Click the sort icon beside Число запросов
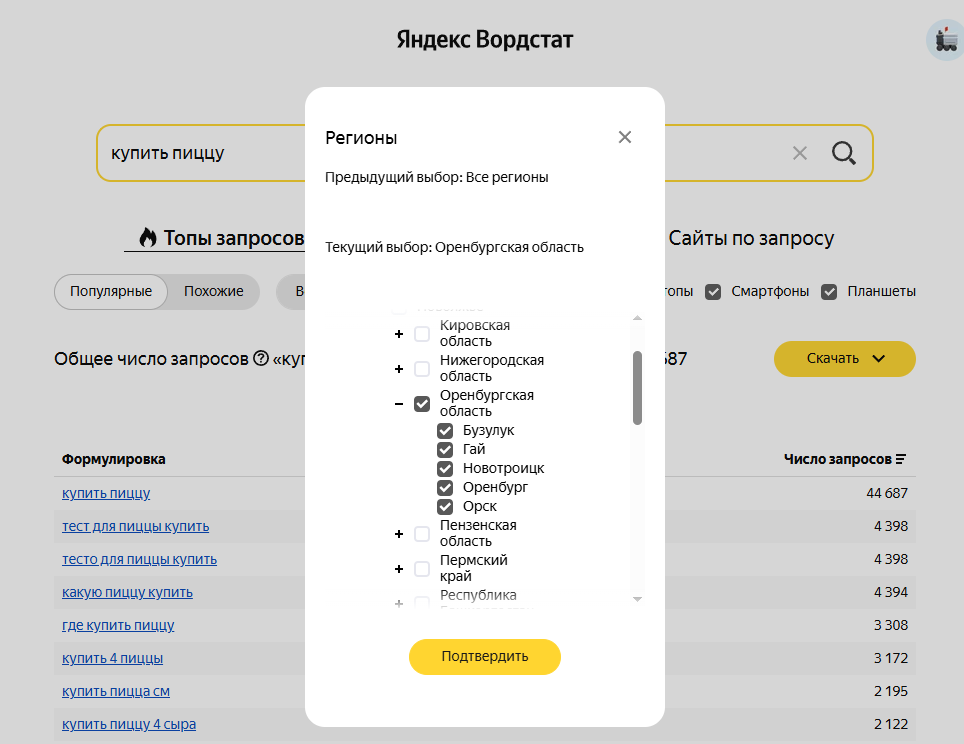Viewport: 964px width, 744px height. click(901, 459)
